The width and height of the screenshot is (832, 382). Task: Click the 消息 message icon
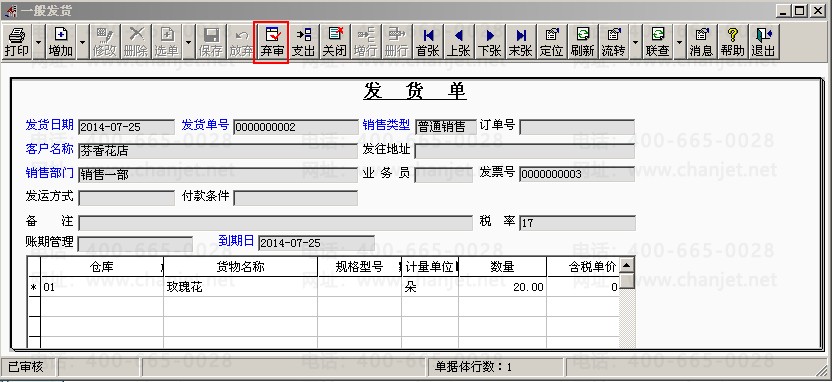tap(701, 41)
